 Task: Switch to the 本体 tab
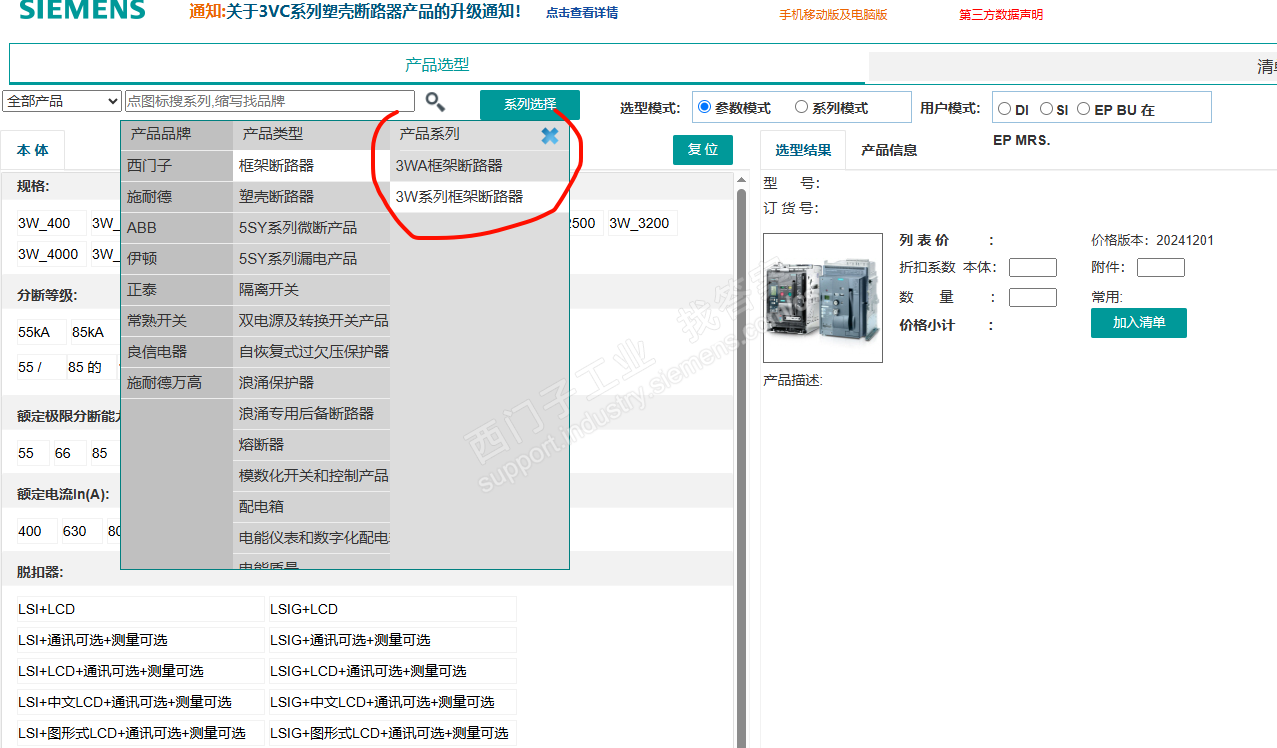tap(32, 150)
